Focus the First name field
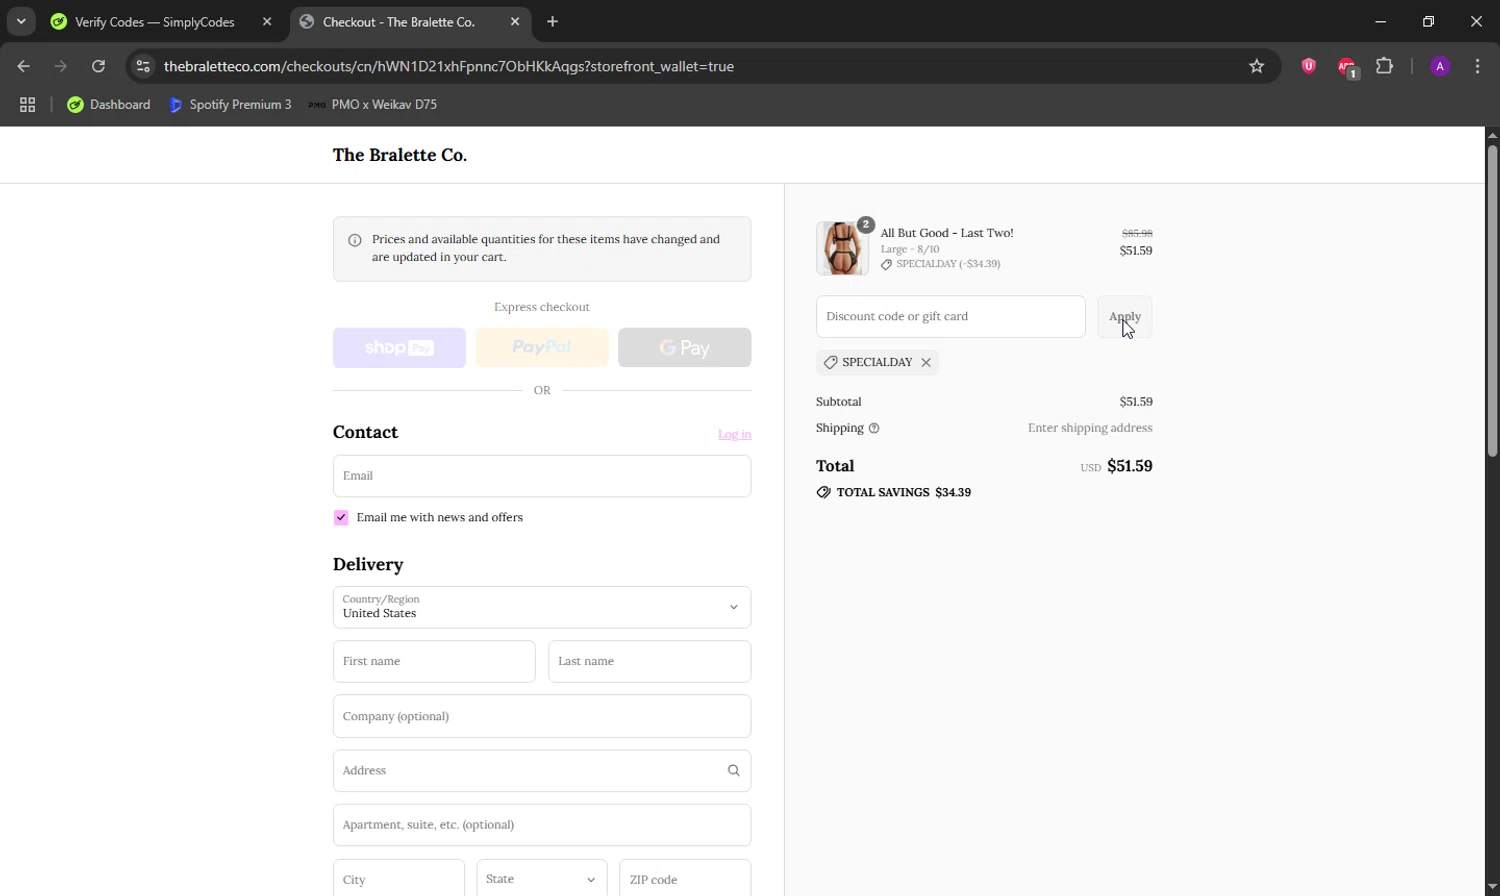This screenshot has width=1500, height=896. 434,661
